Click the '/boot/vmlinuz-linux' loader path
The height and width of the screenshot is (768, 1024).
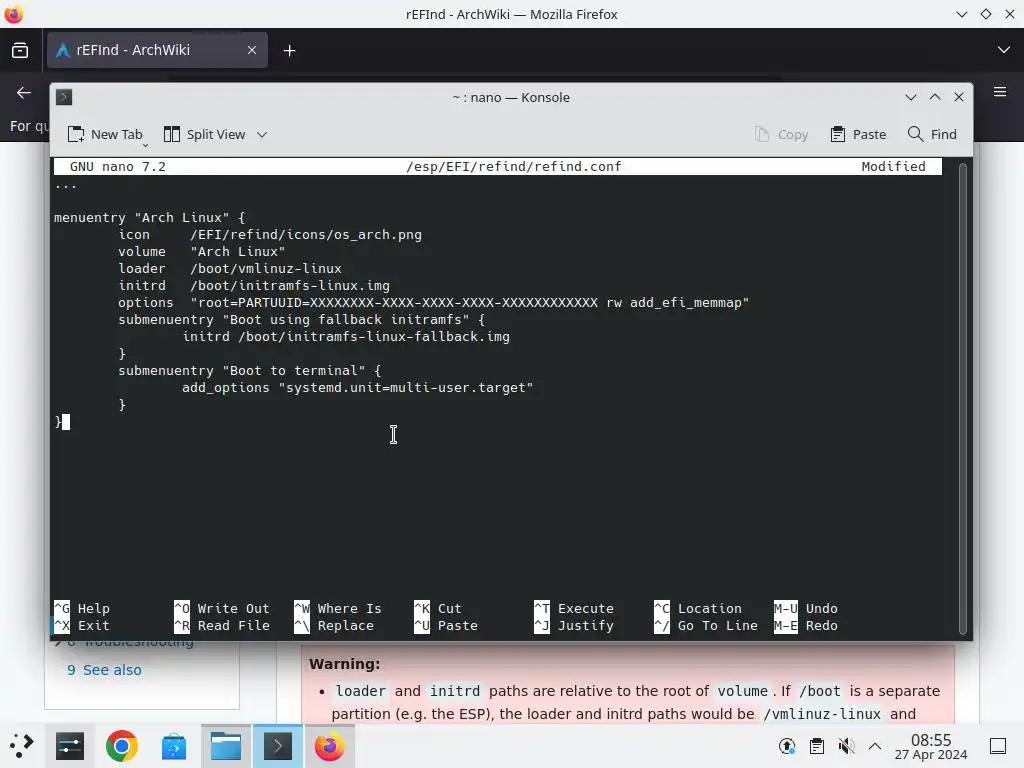point(266,268)
